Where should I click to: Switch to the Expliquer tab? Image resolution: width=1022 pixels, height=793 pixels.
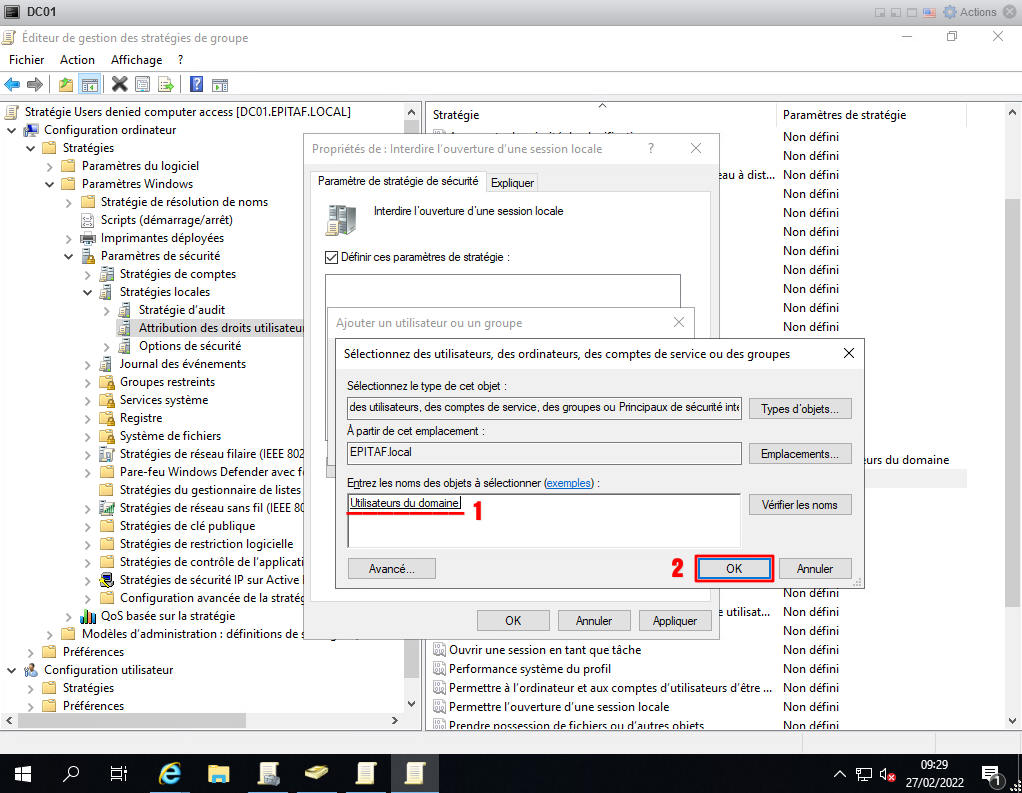(x=512, y=182)
